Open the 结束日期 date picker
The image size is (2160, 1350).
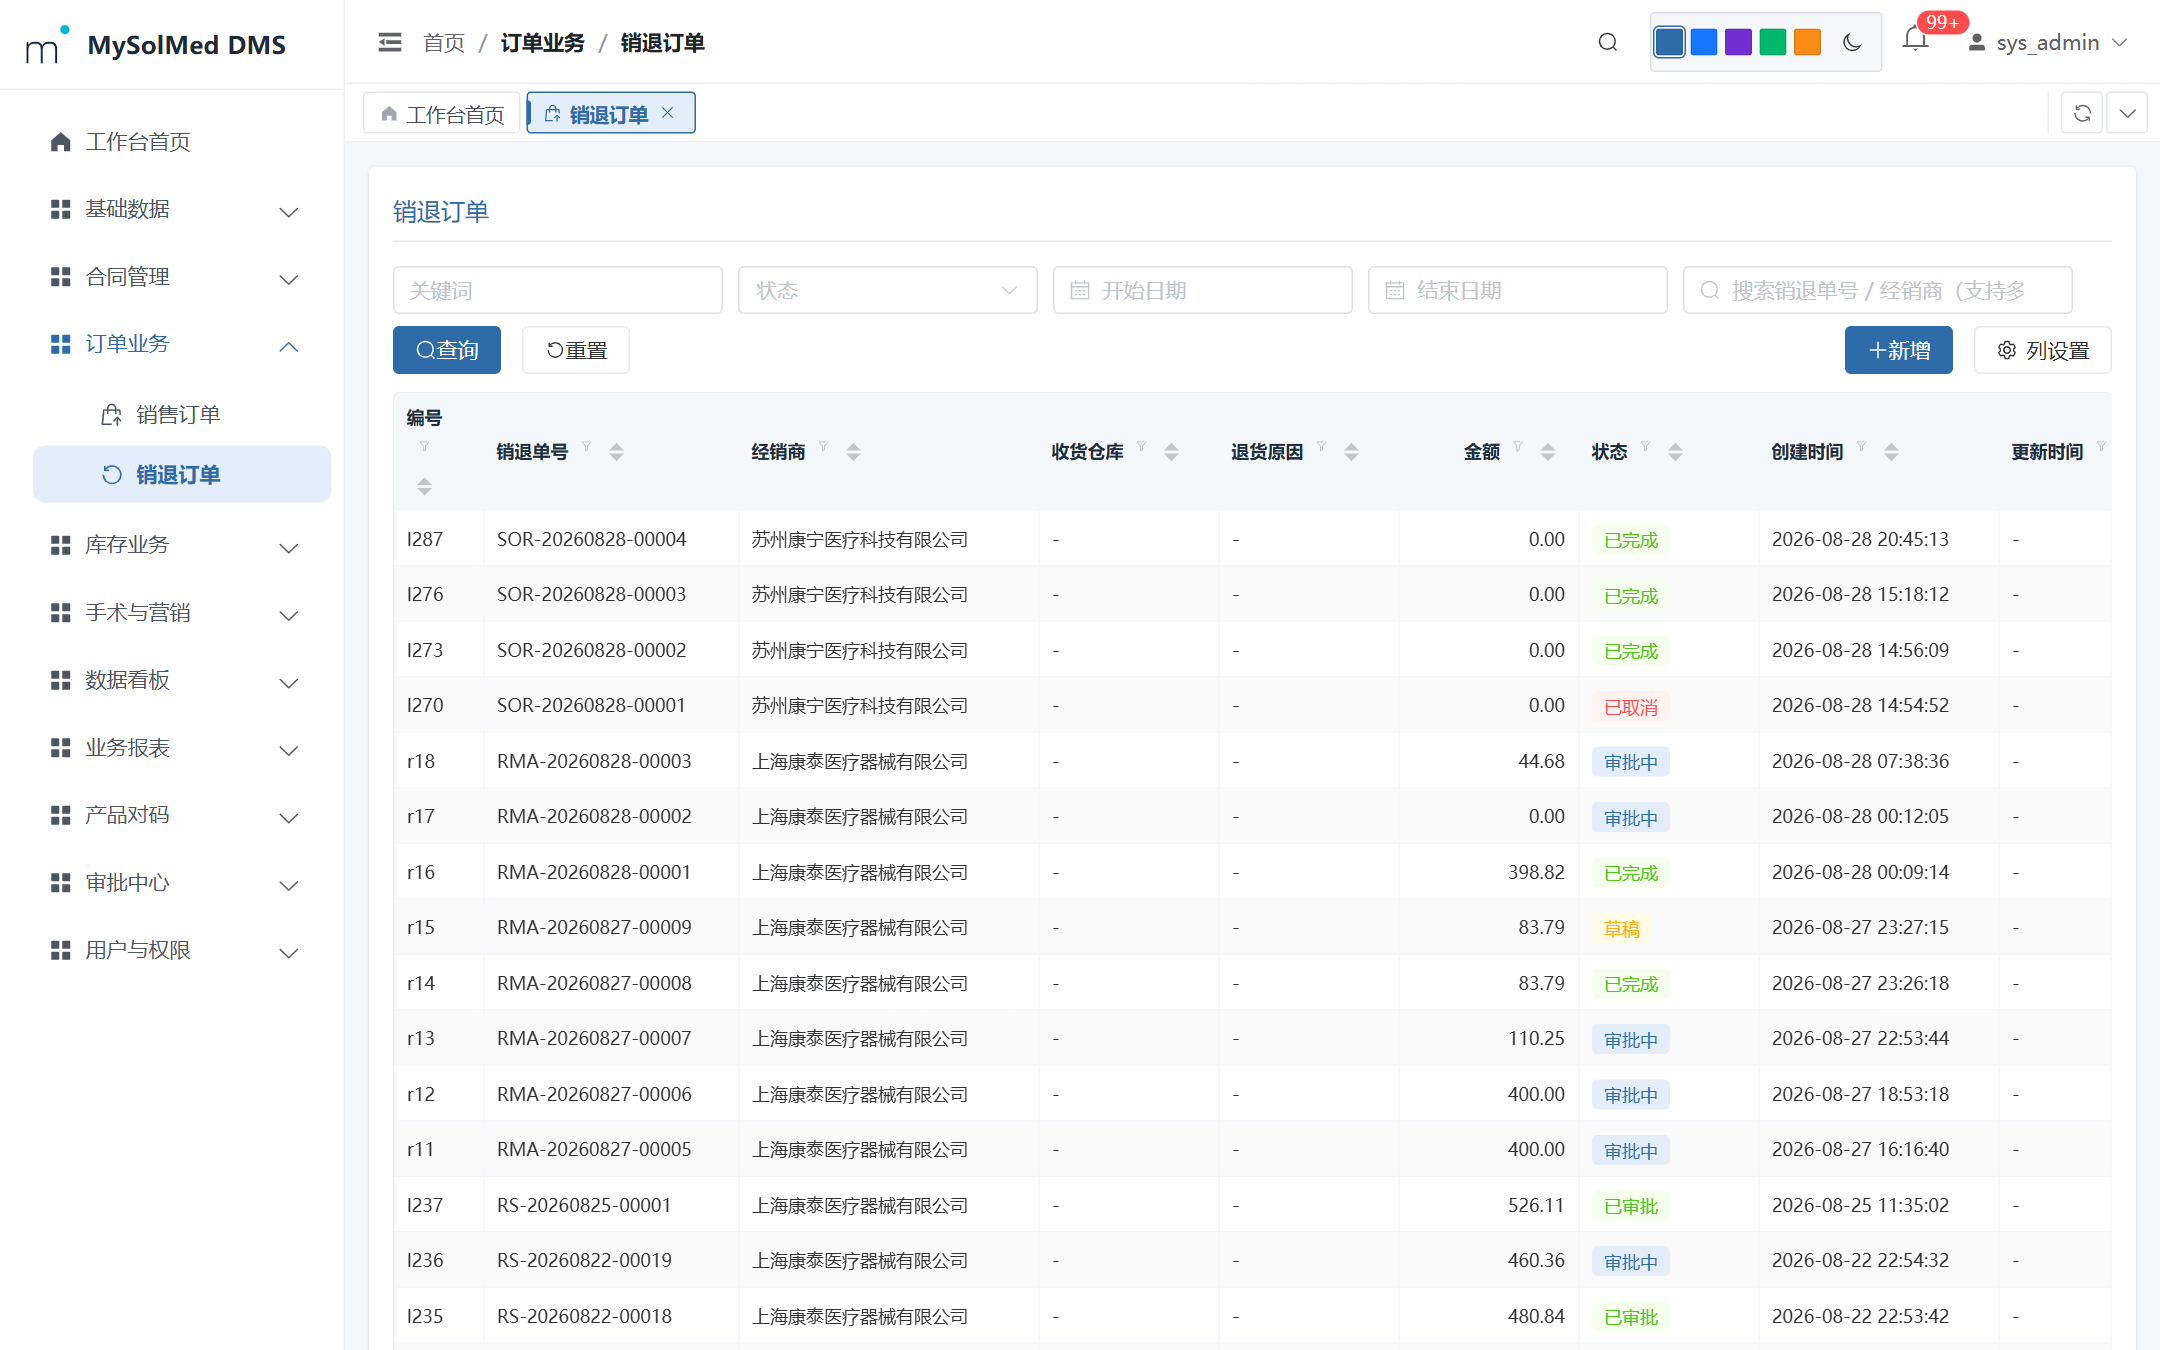click(1518, 290)
